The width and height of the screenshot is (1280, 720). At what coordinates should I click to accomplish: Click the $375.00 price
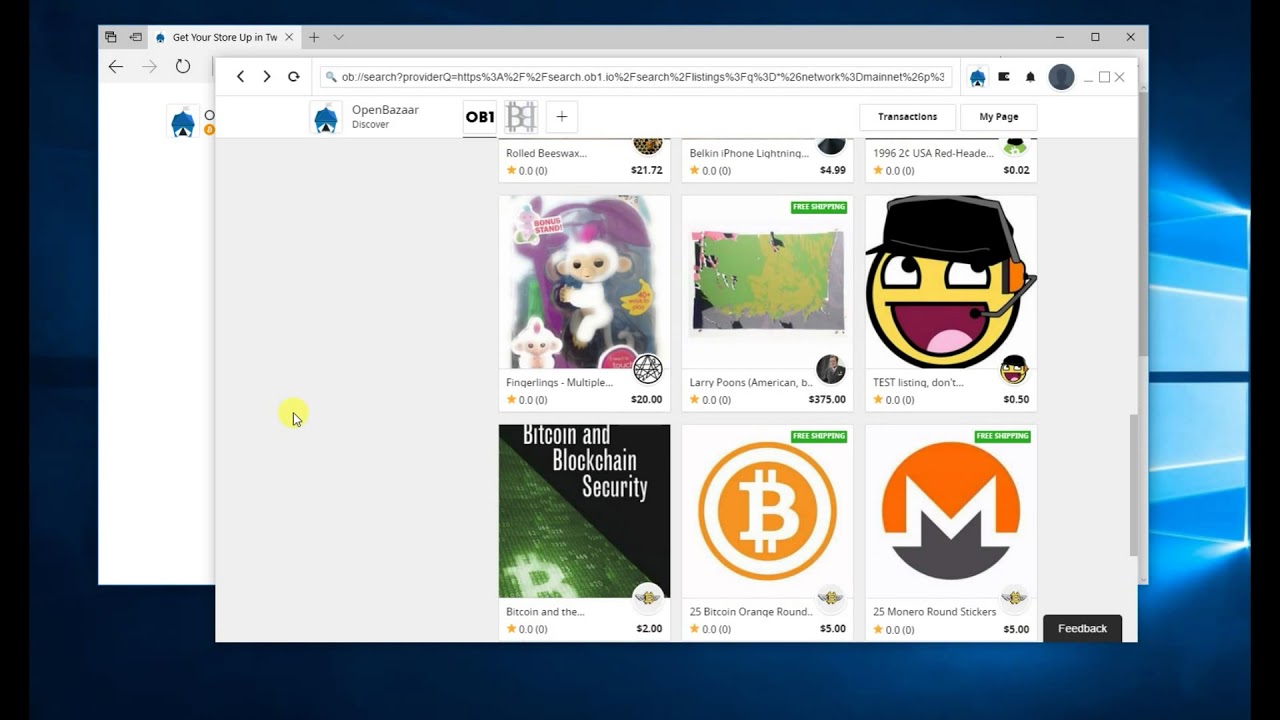coord(827,399)
